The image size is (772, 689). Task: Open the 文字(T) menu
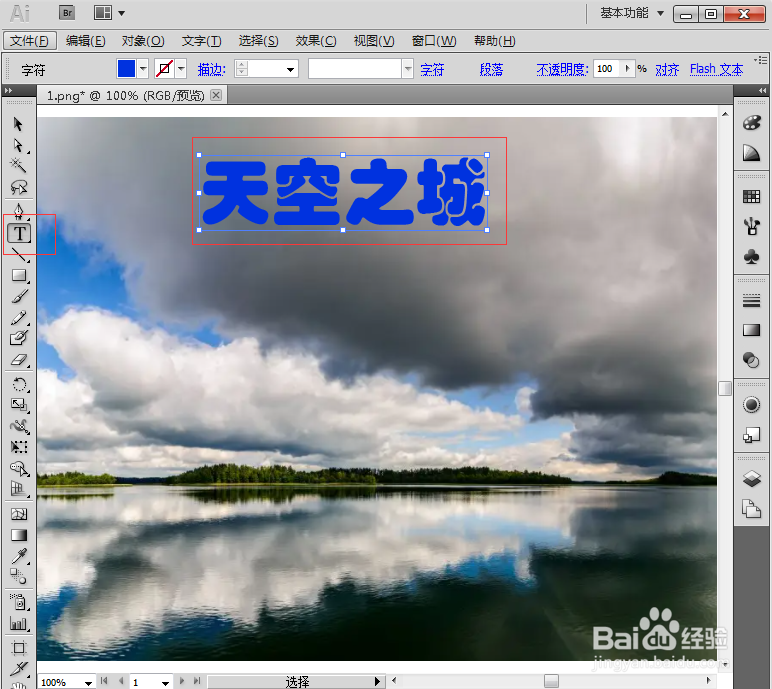[x=201, y=41]
